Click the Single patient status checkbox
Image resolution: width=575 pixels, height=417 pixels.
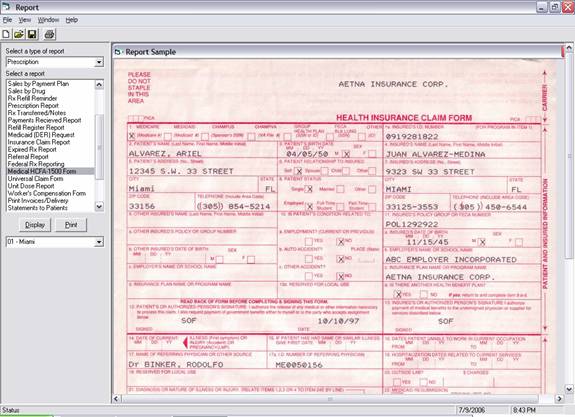coord(309,189)
